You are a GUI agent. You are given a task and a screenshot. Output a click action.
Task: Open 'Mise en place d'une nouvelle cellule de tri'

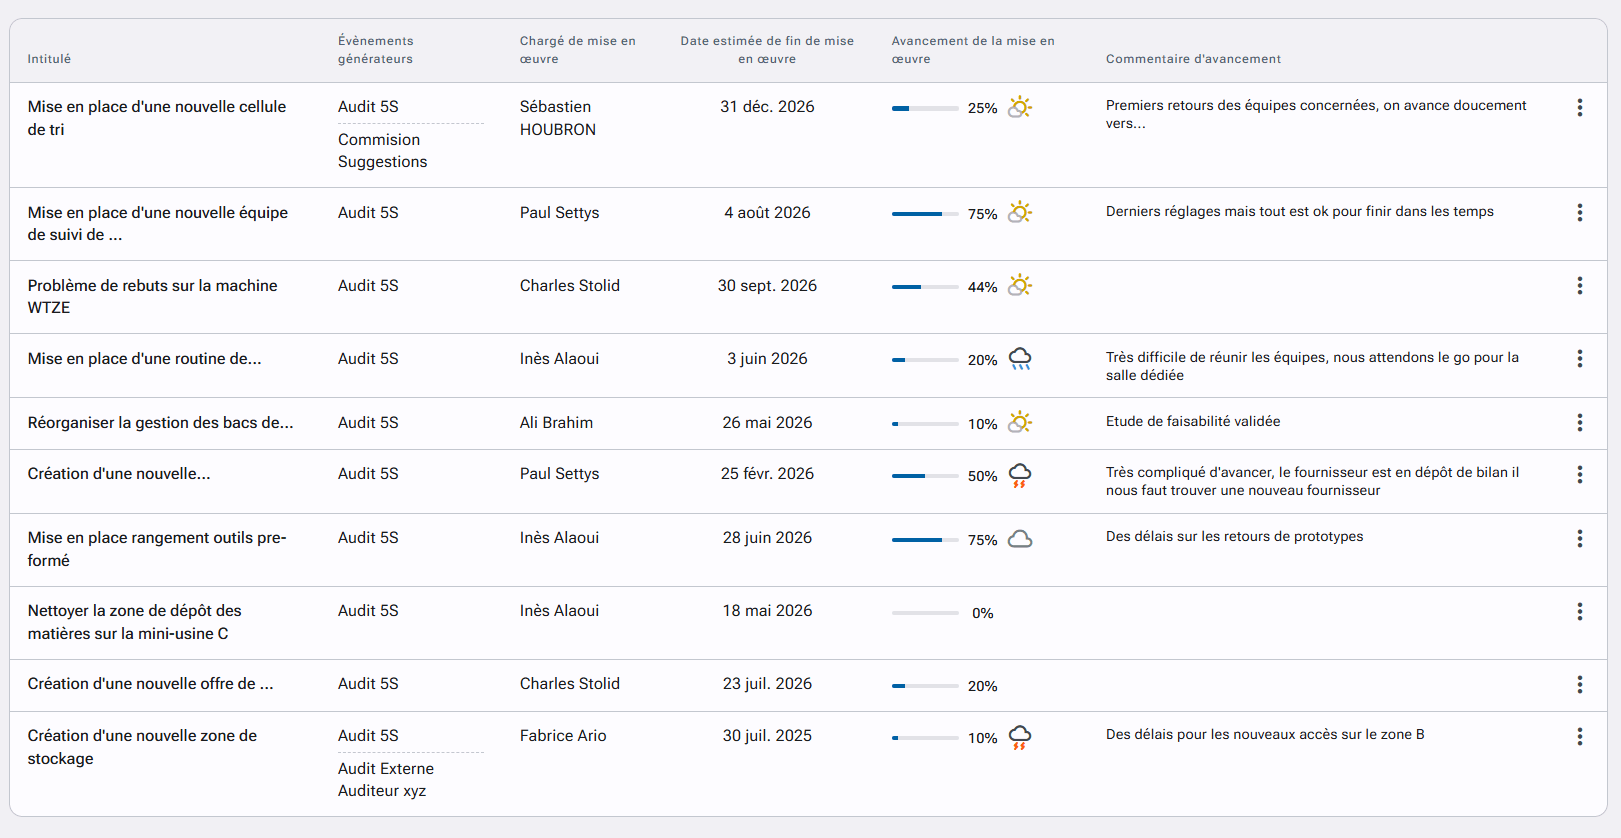coord(157,118)
